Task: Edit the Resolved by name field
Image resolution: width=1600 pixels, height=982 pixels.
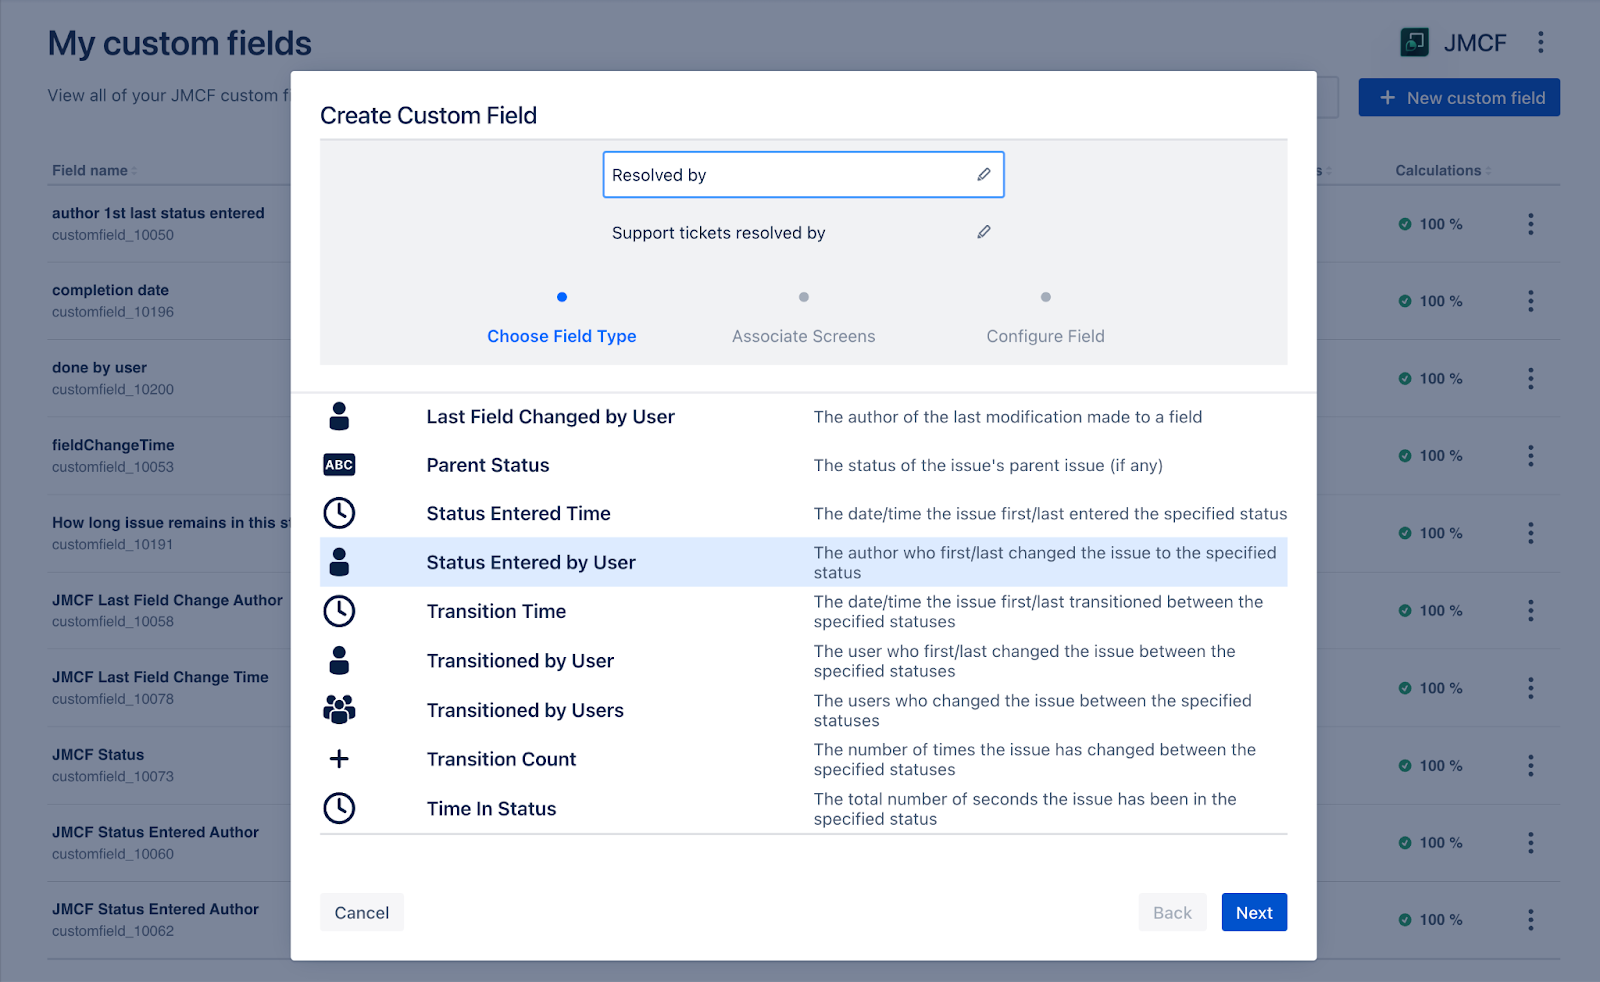Action: [804, 174]
